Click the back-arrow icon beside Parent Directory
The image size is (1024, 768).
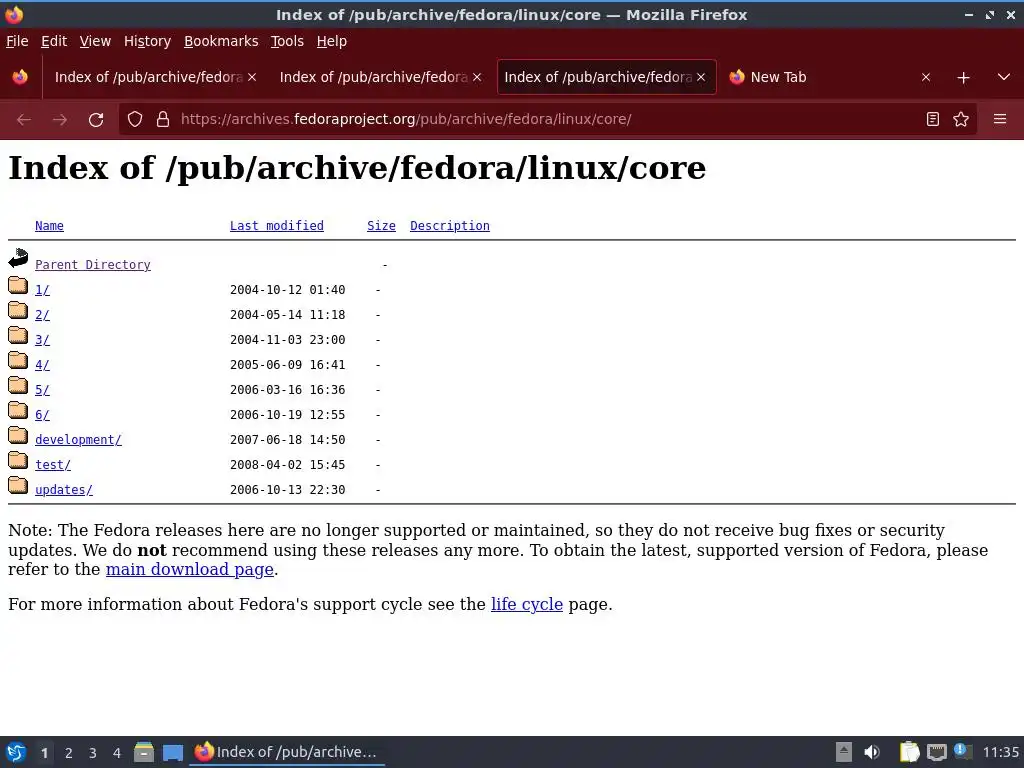18,259
